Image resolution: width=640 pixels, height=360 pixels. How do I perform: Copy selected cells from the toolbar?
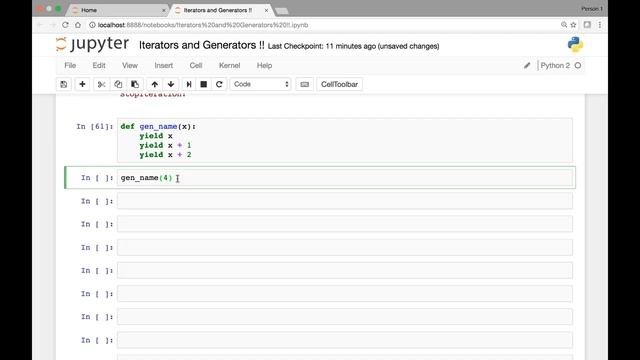(x=118, y=84)
